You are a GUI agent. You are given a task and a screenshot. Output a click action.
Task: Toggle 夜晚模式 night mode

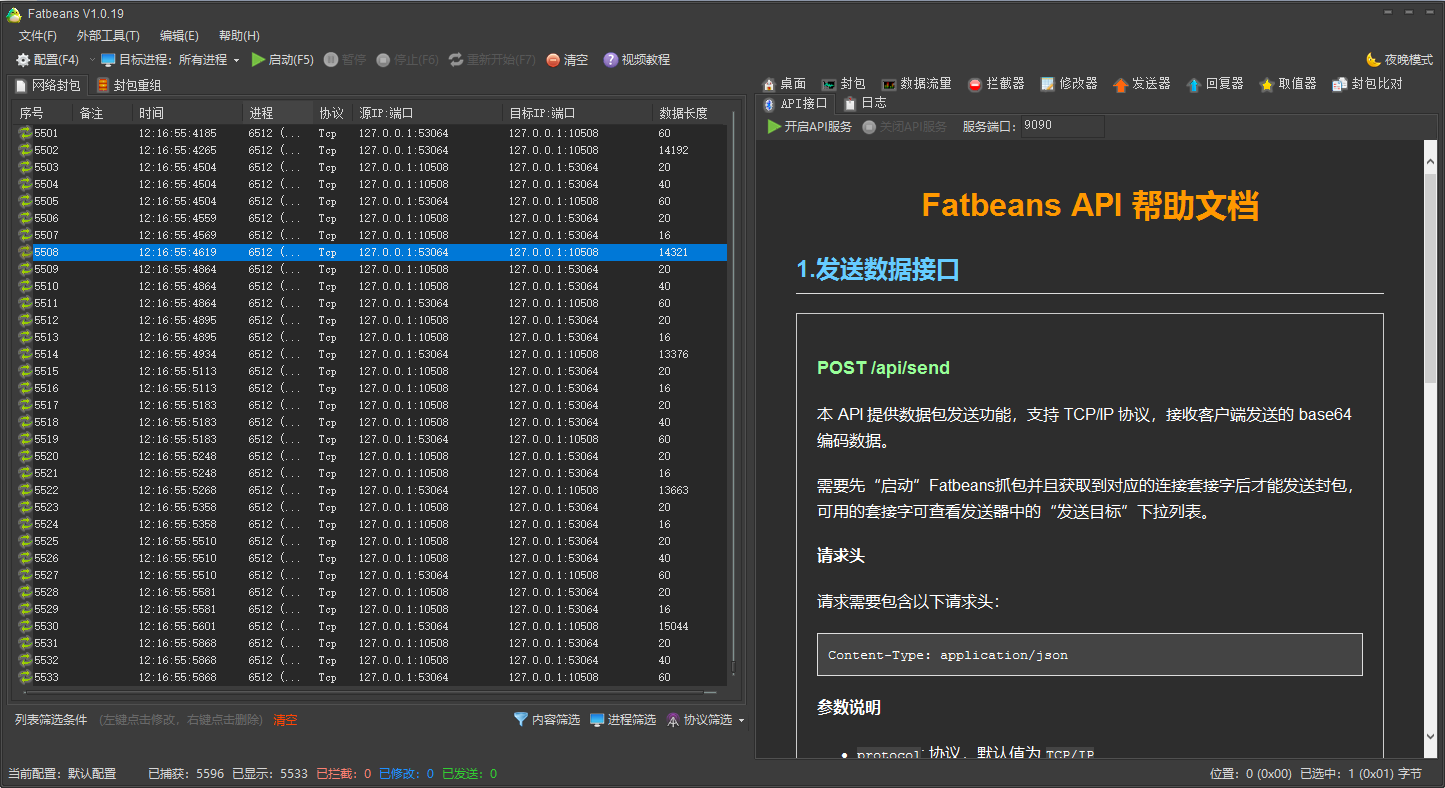[x=1397, y=58]
